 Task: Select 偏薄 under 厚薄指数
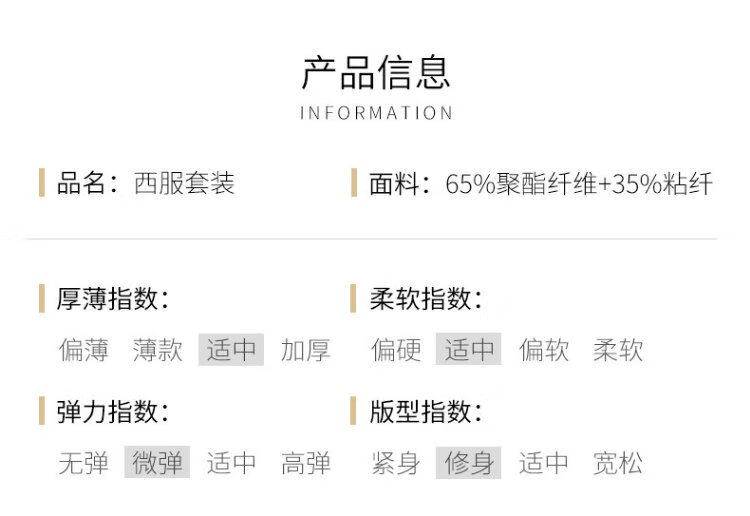(84, 350)
